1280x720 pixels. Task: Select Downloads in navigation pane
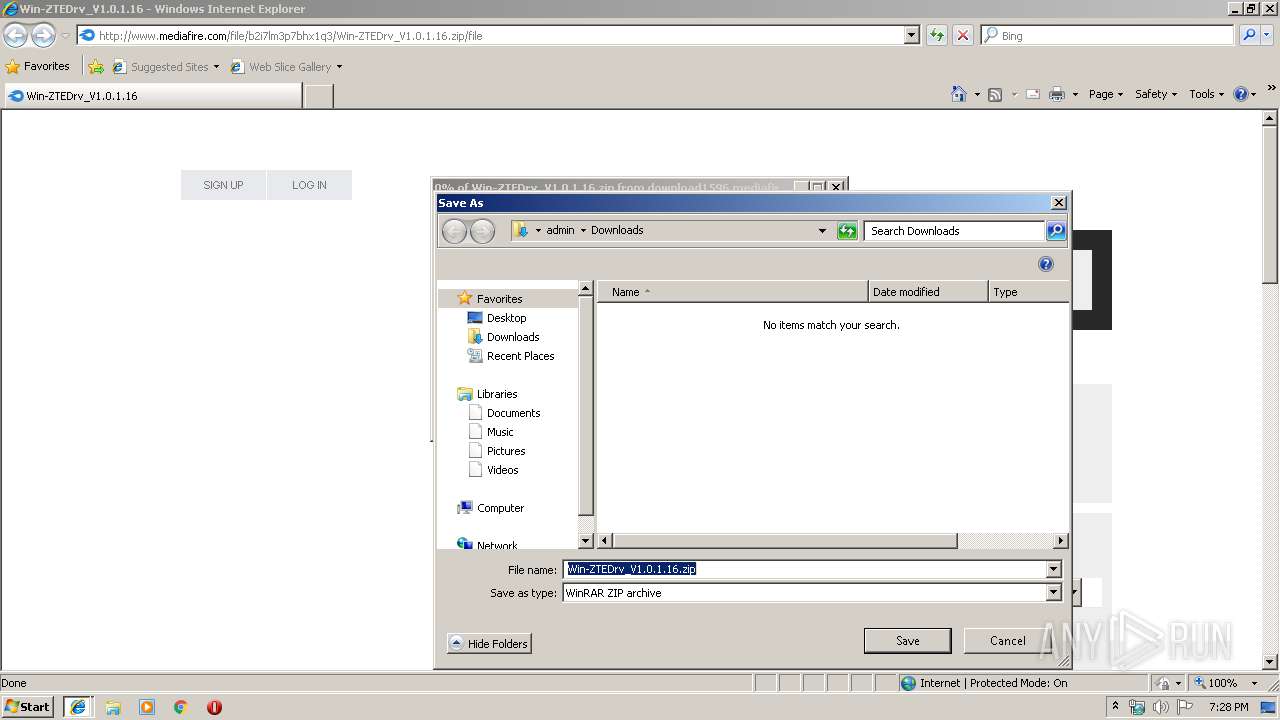tap(512, 337)
